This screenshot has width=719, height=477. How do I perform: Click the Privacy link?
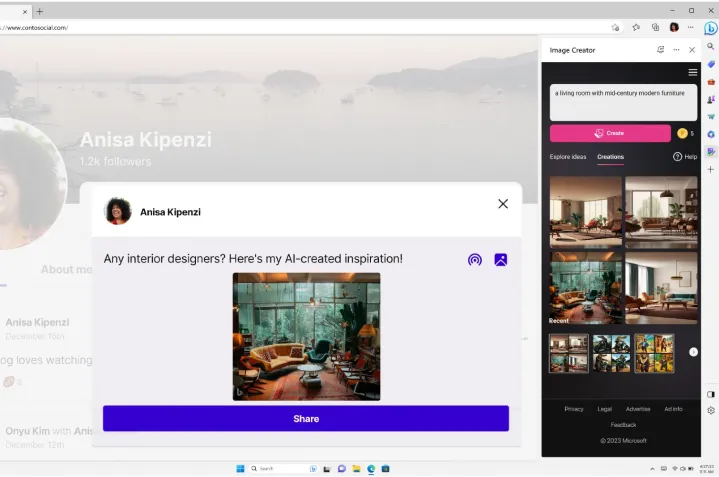pyautogui.click(x=574, y=409)
